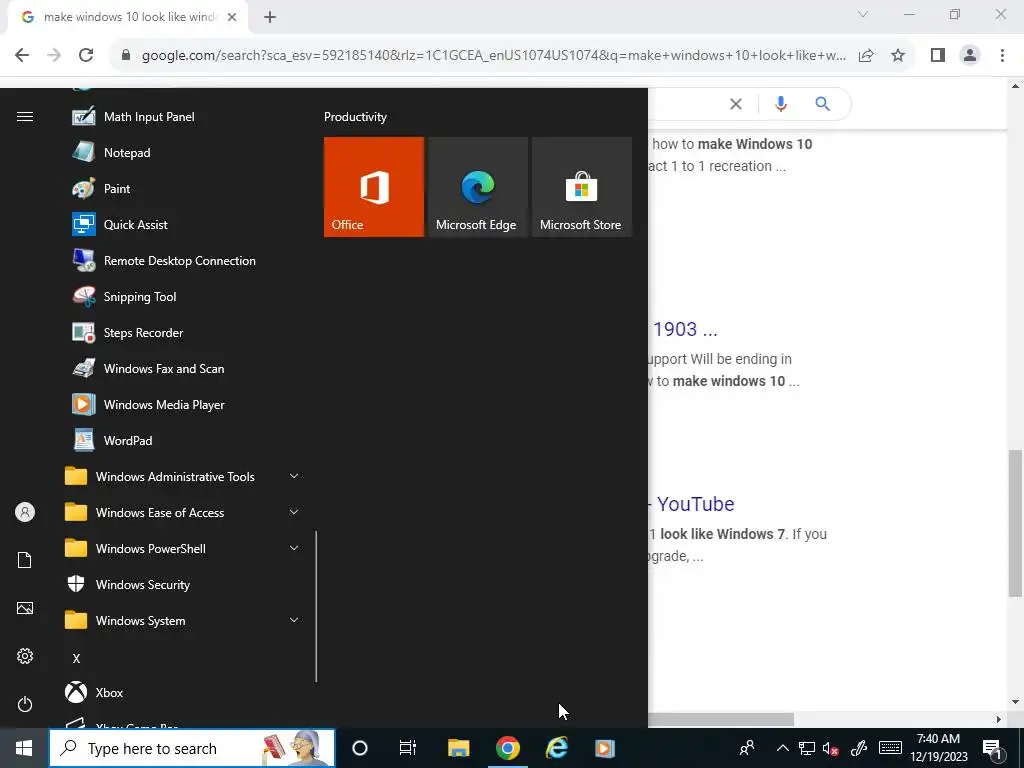Open Chrome profile menu
The image size is (1024, 768).
pyautogui.click(x=970, y=55)
